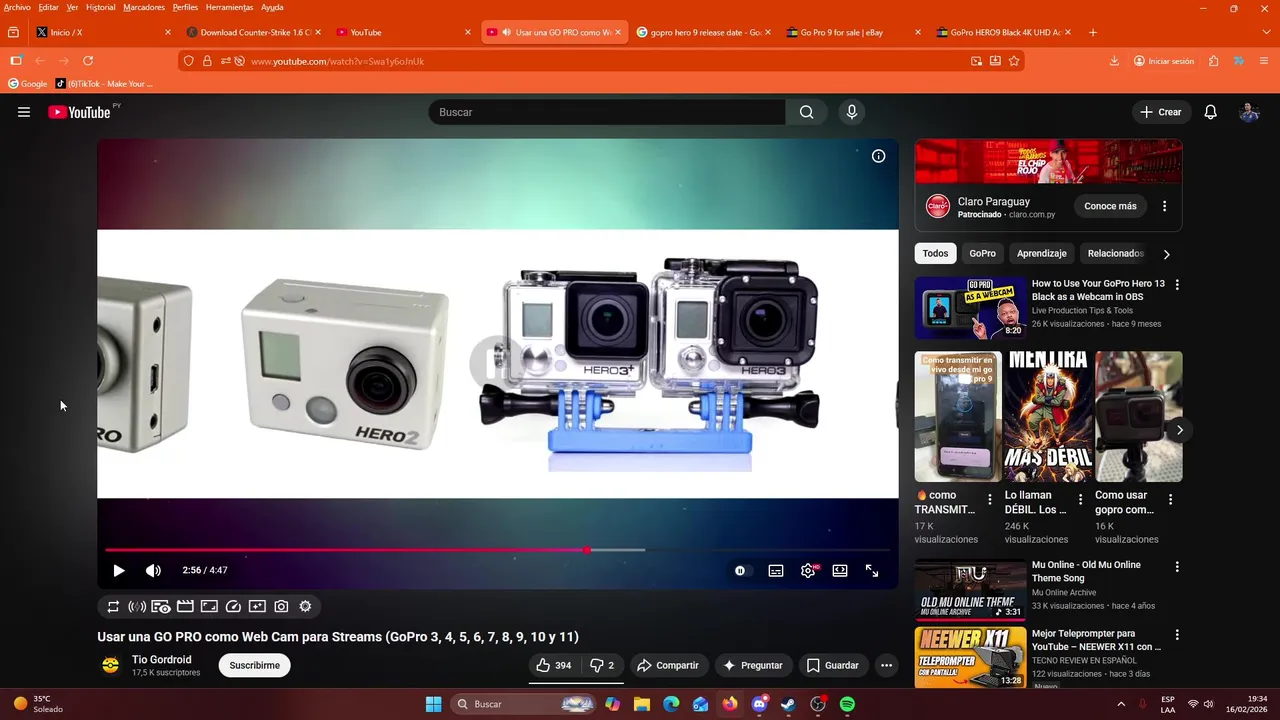Open Spotify from the taskbar
1280x720 pixels.
(x=847, y=704)
